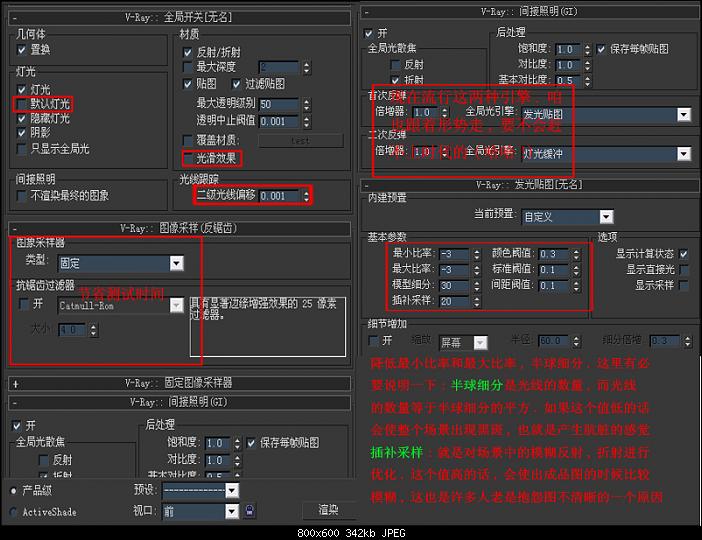The image size is (702, 540).
Task: Toggle the 贴图 maps checkbox
Action: 188,84
